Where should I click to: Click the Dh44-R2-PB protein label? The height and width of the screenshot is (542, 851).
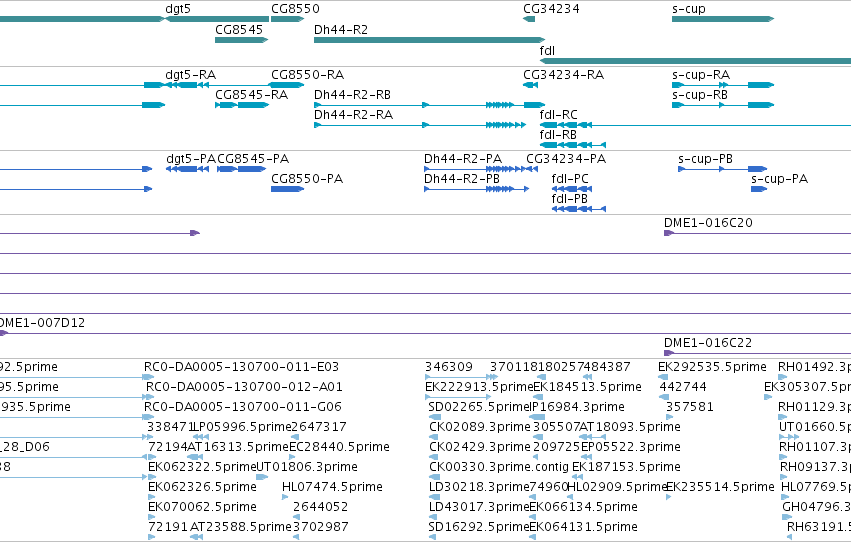(x=462, y=179)
